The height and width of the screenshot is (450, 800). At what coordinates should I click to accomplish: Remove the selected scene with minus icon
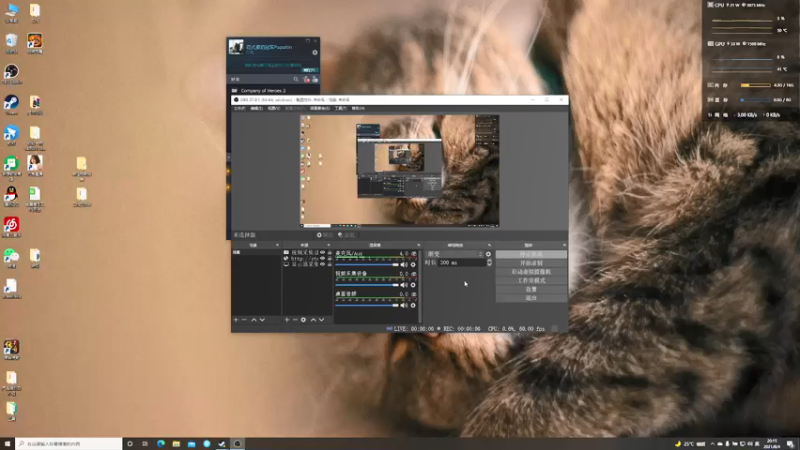pos(244,320)
